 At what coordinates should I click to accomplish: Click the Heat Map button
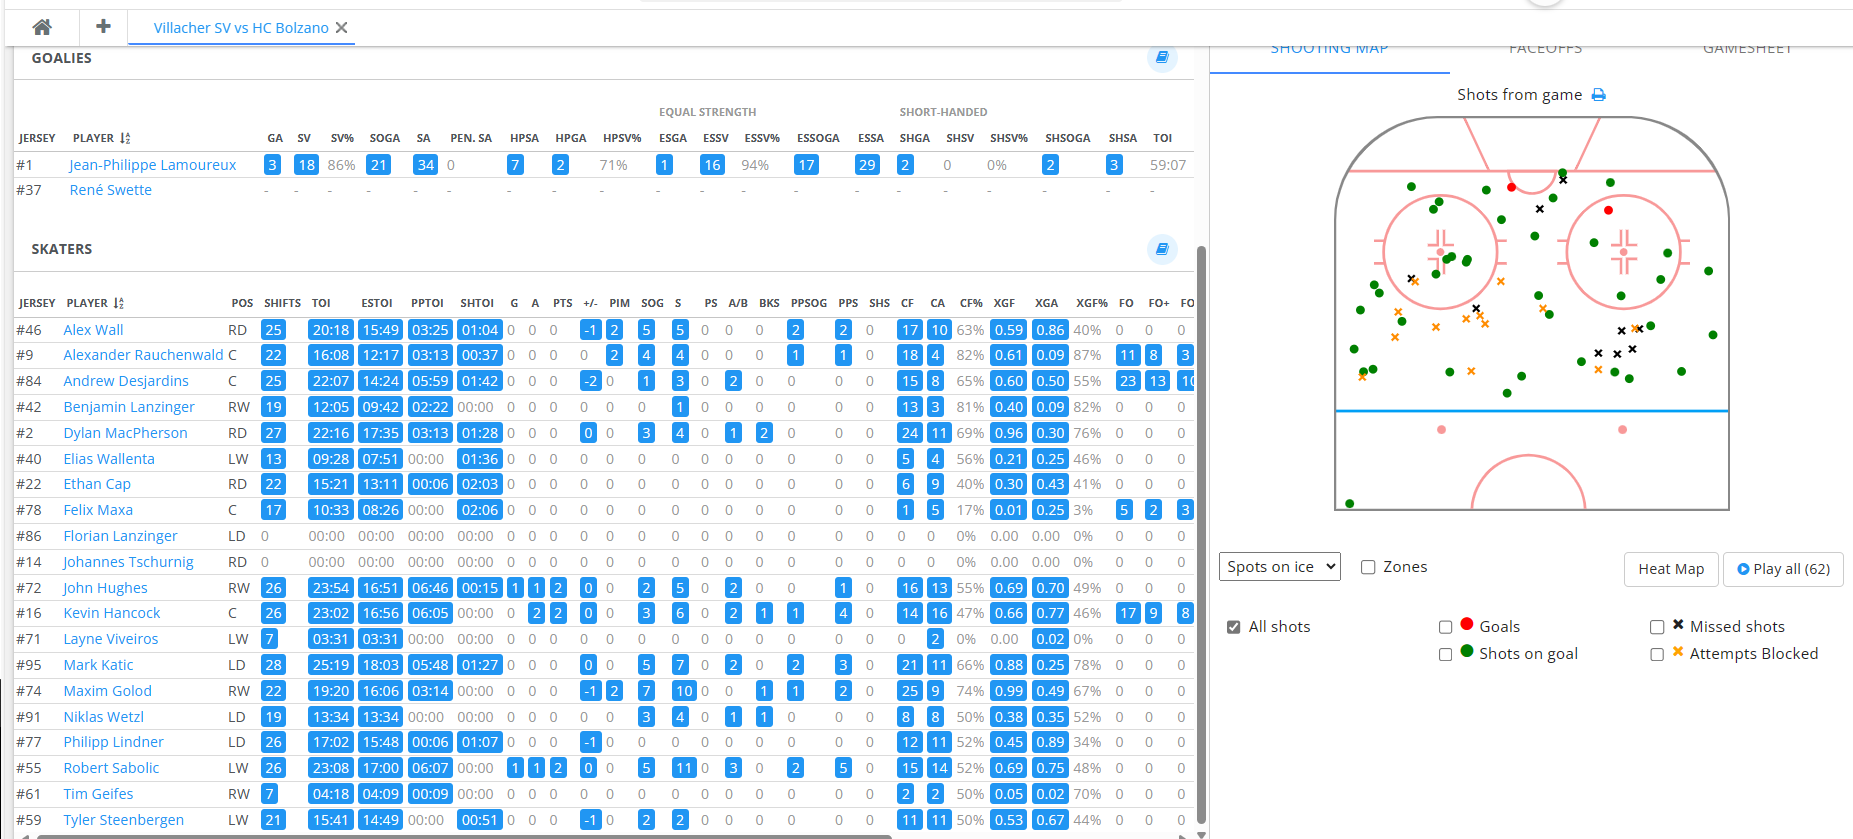pyautogui.click(x=1670, y=569)
